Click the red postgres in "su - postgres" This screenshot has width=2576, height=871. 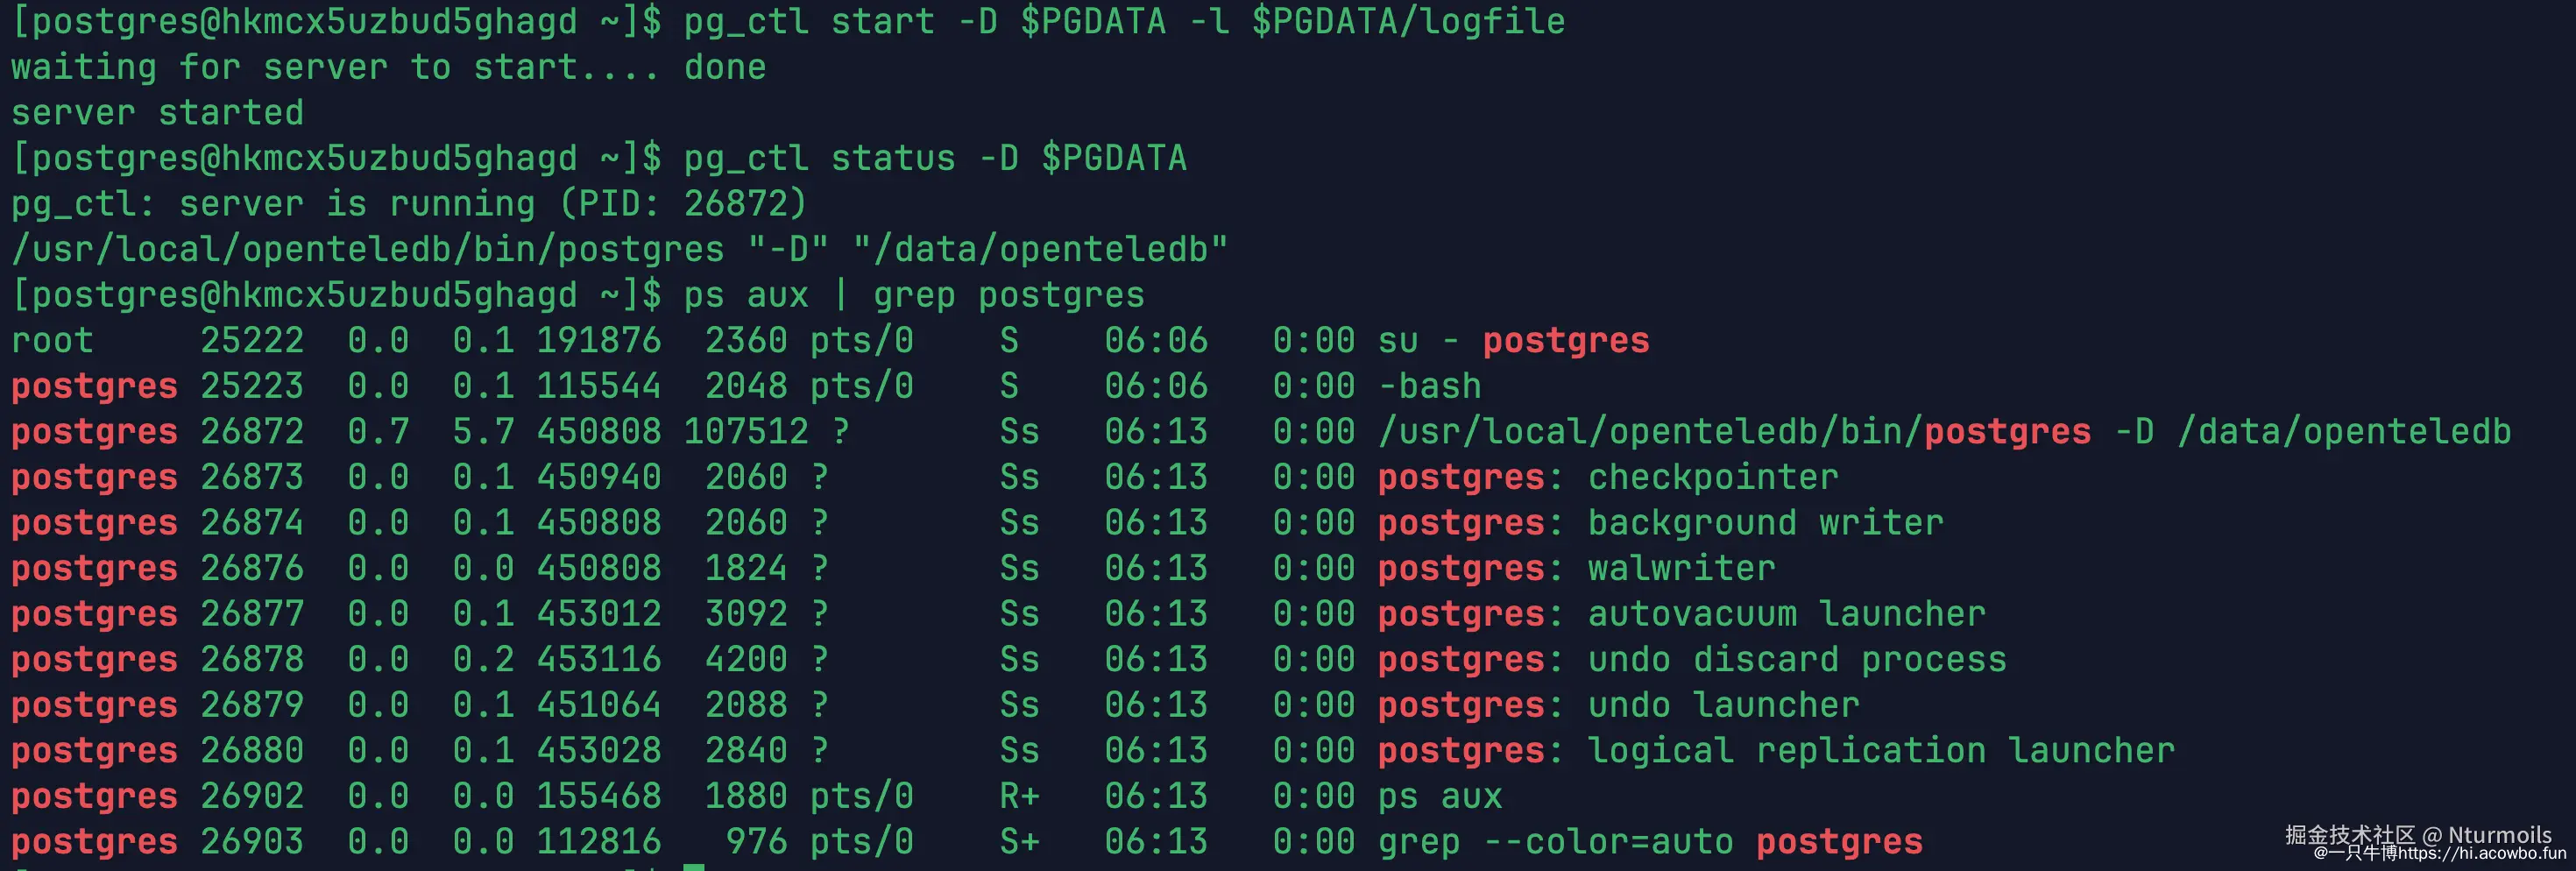(x=1565, y=341)
